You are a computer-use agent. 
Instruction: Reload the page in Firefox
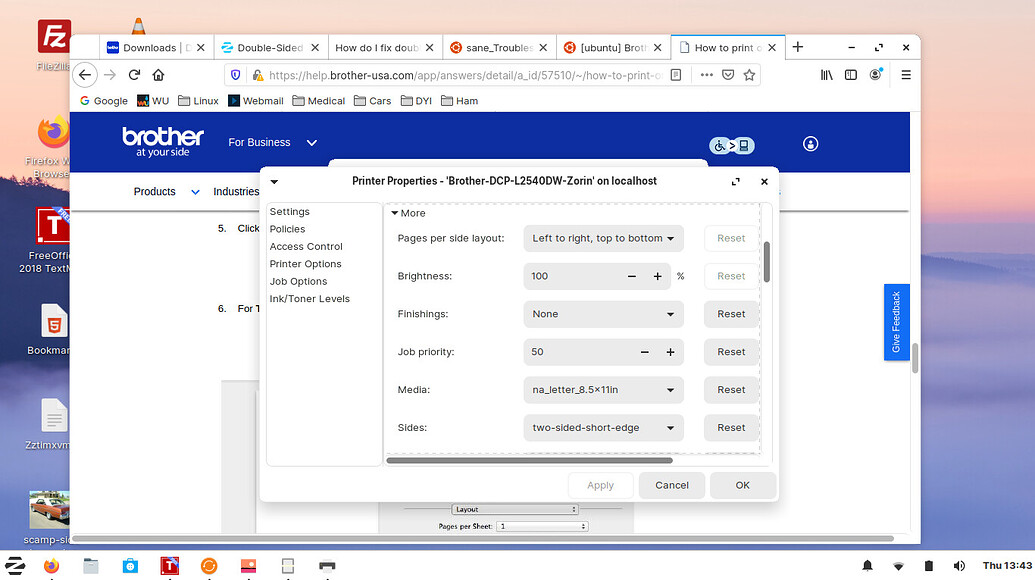[x=134, y=75]
